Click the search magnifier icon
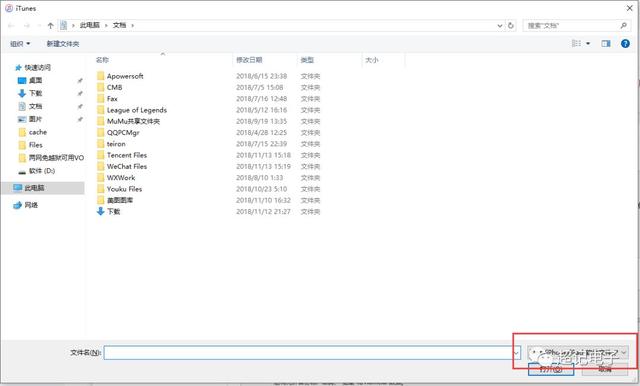 click(624, 25)
